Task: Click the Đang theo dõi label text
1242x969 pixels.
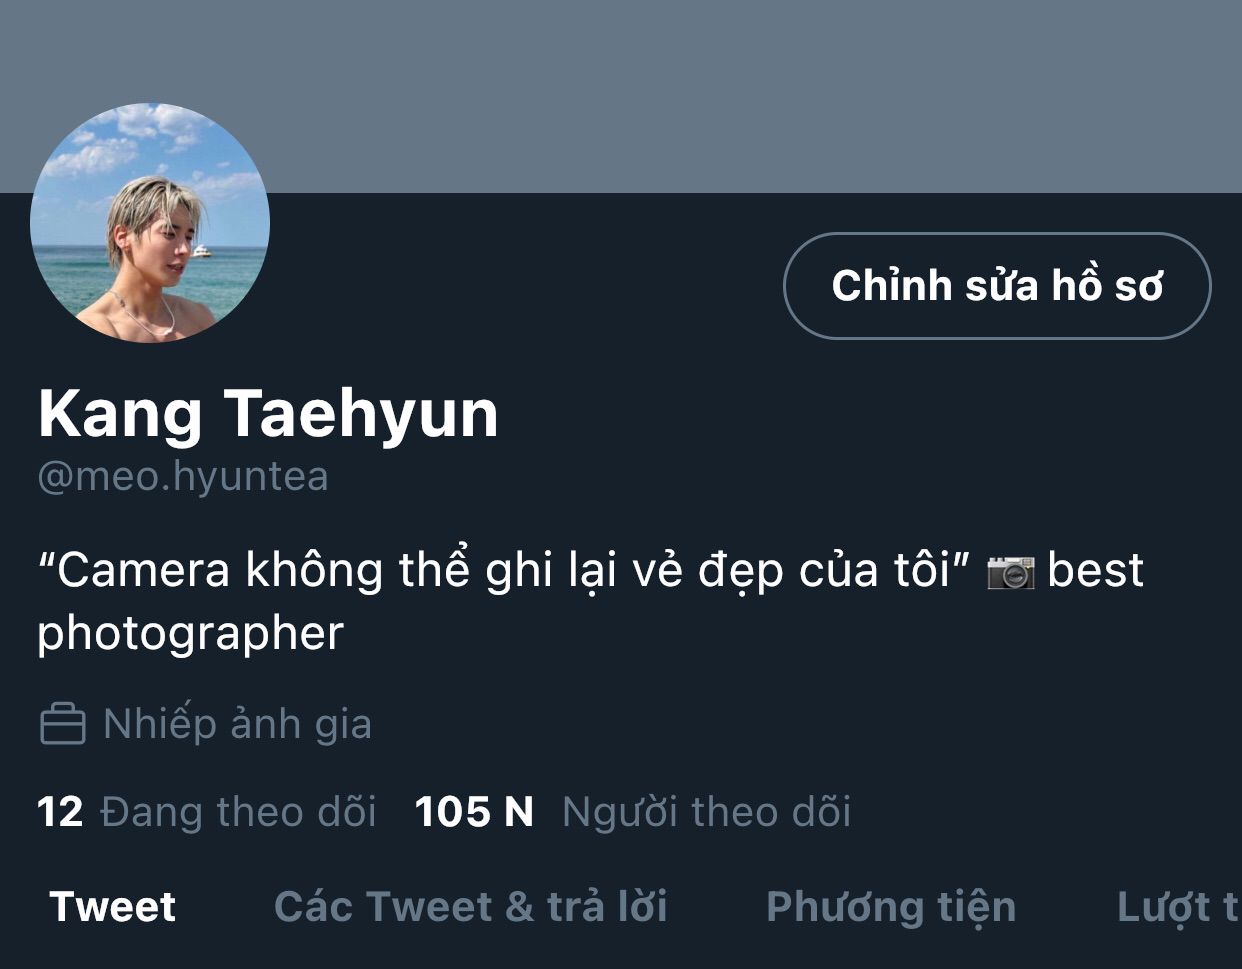Action: pyautogui.click(x=238, y=812)
